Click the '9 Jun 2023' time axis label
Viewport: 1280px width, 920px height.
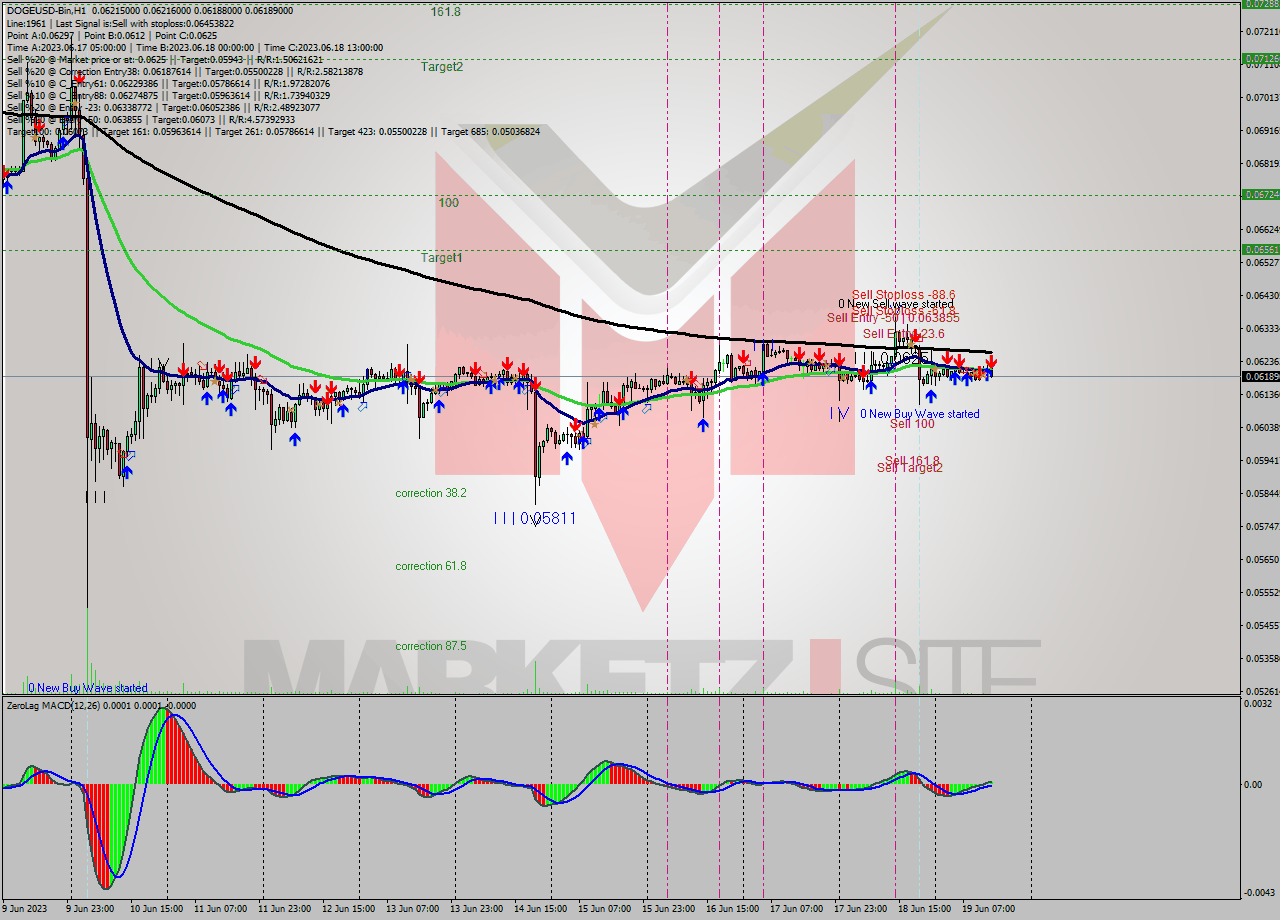(25, 909)
